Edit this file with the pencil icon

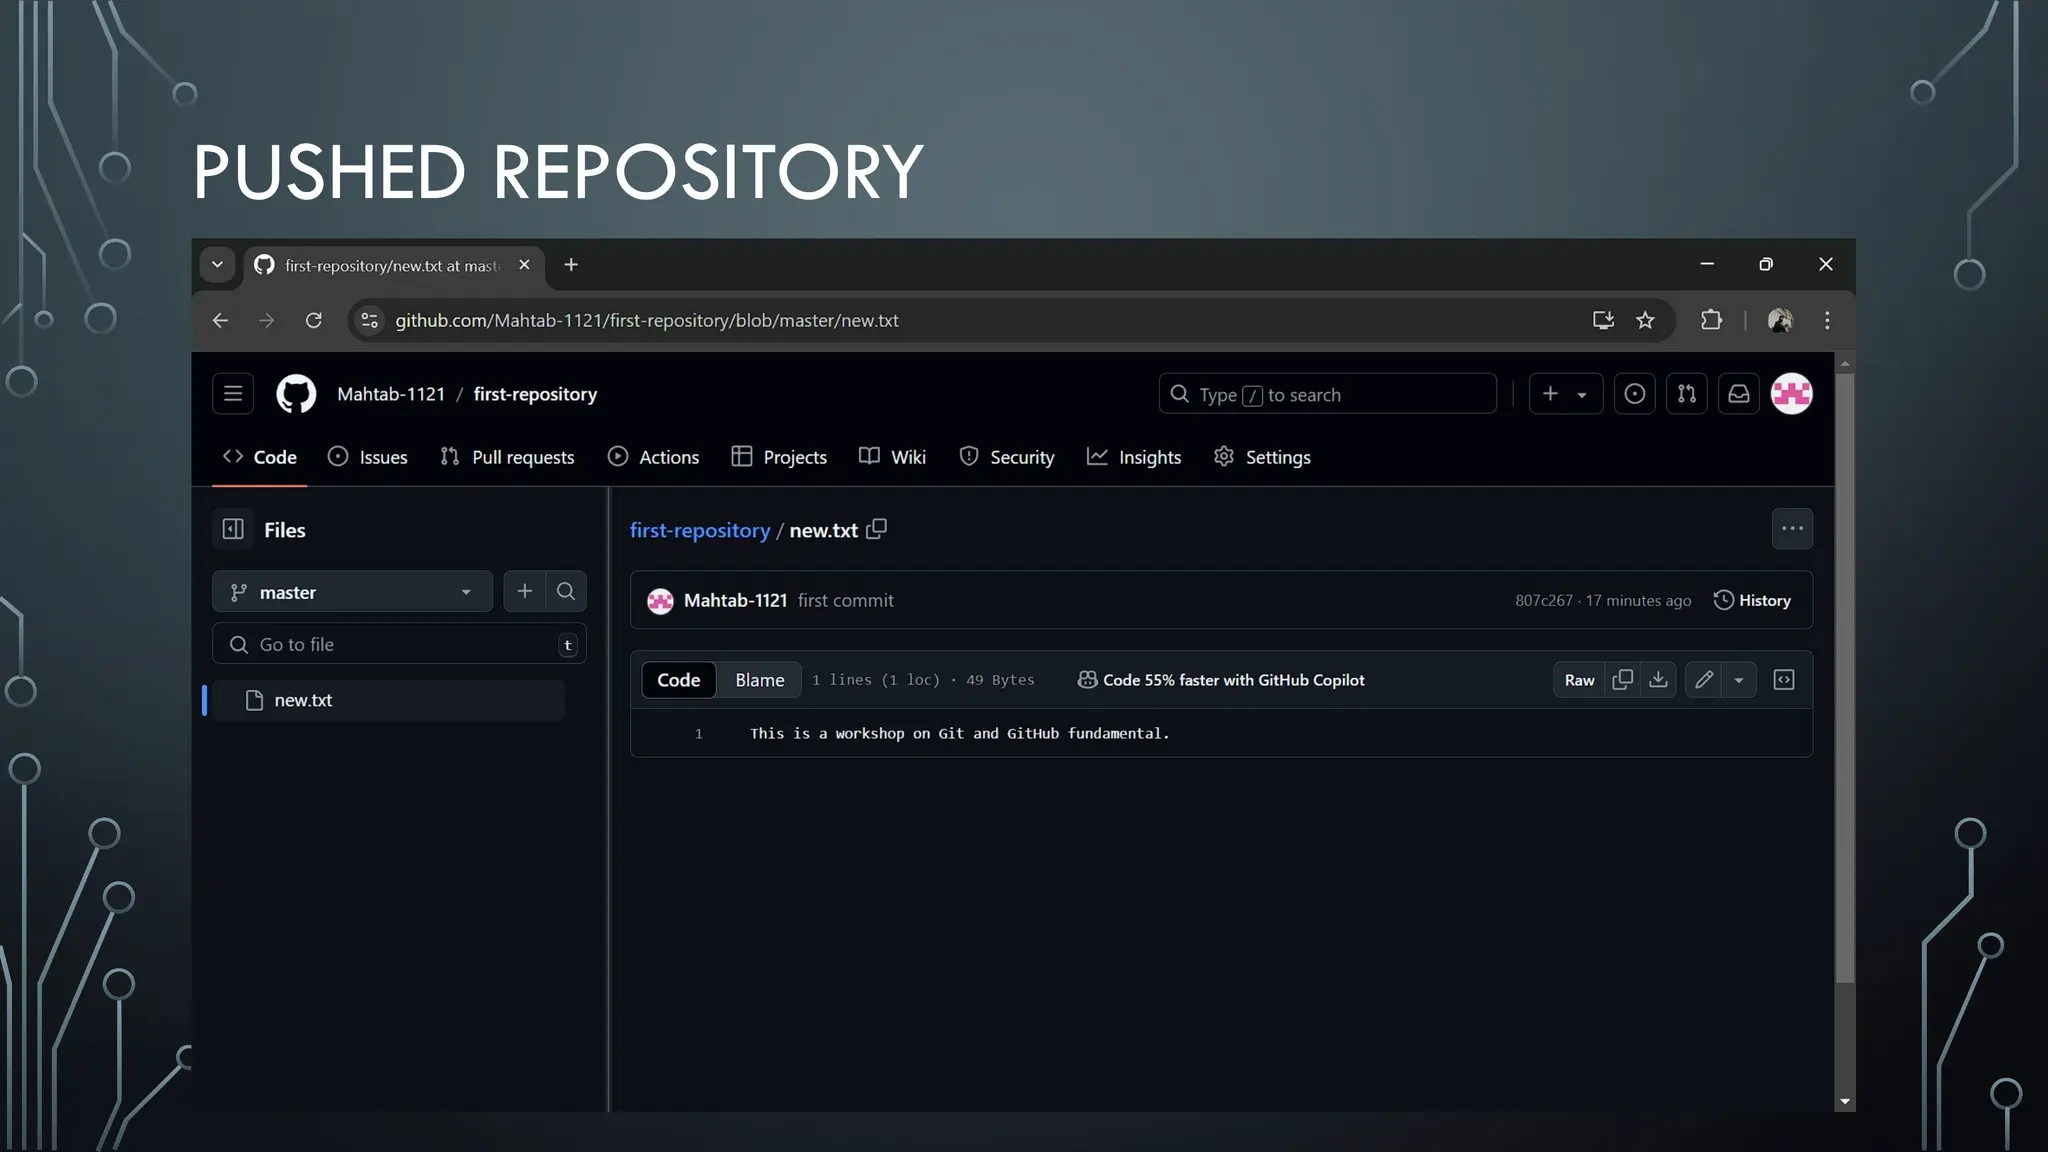(x=1704, y=680)
